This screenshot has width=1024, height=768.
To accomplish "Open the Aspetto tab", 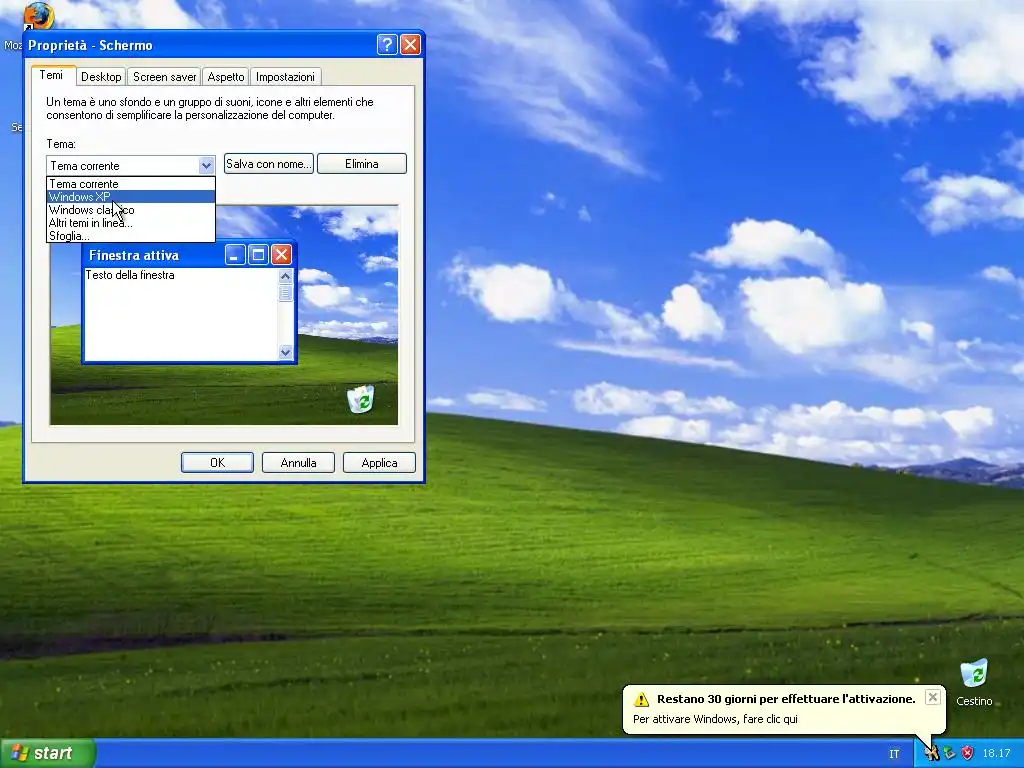I will click(225, 77).
